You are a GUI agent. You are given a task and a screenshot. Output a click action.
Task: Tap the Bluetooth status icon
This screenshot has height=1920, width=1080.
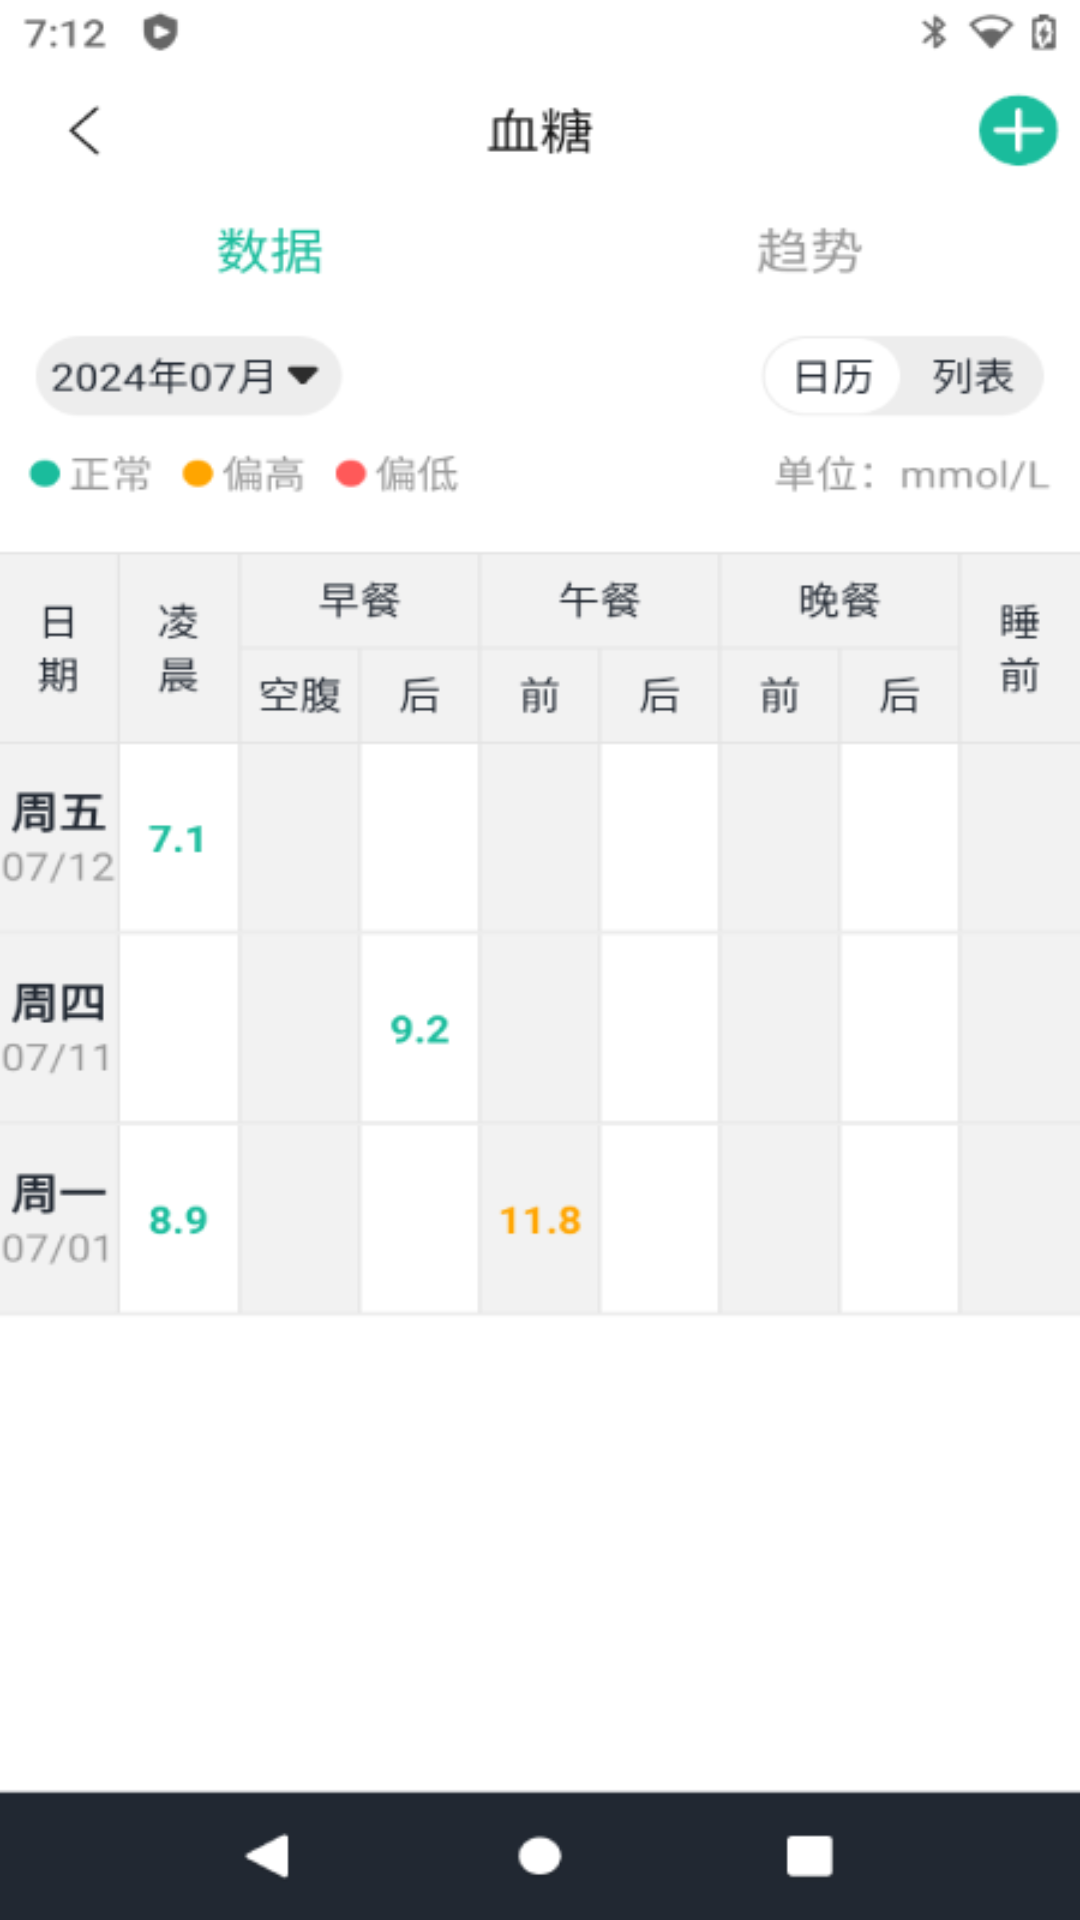click(933, 33)
